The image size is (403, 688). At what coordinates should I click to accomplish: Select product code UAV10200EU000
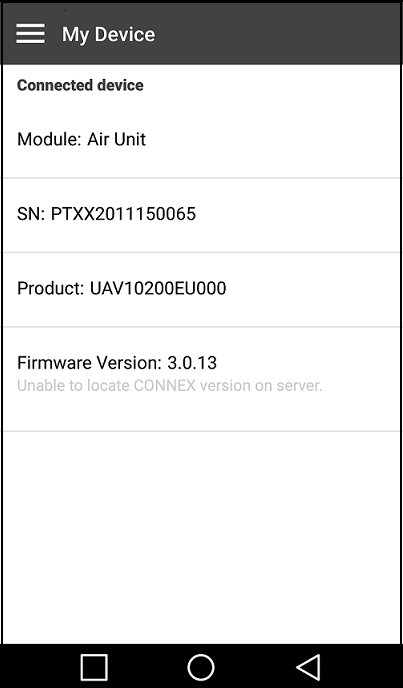pyautogui.click(x=158, y=288)
